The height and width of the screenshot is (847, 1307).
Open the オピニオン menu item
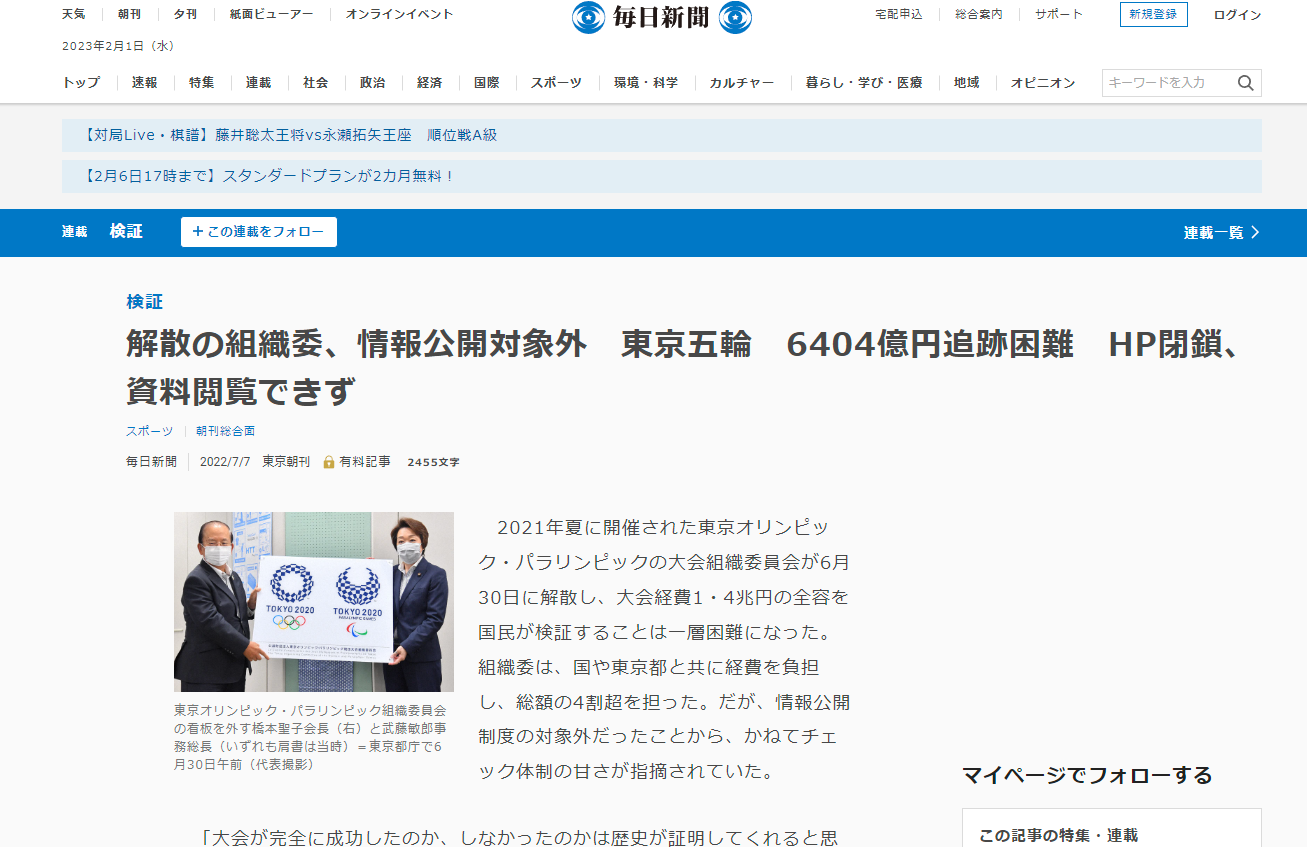click(x=1043, y=83)
